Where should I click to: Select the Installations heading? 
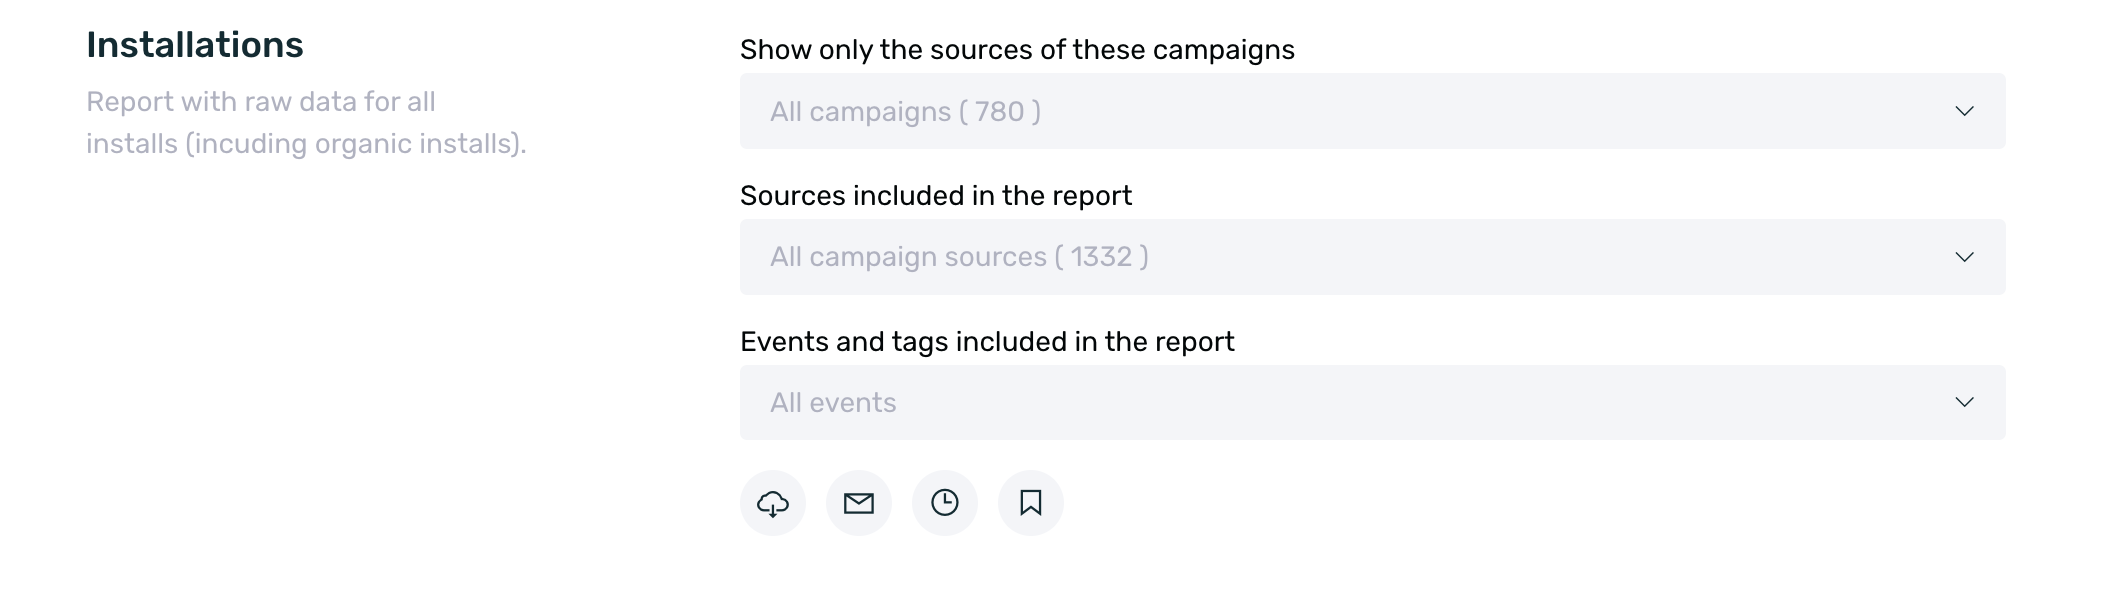click(195, 45)
